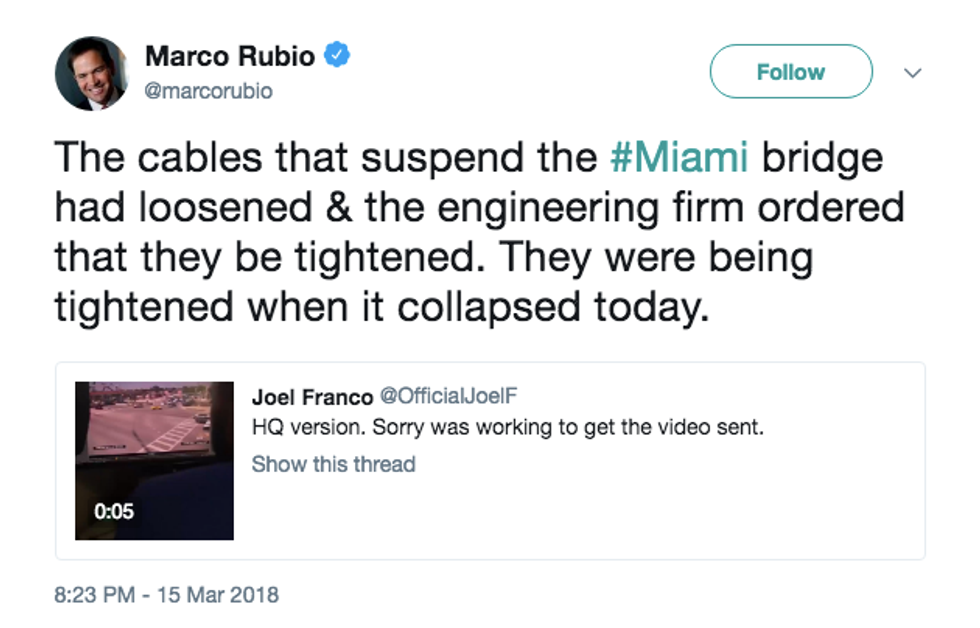Image resolution: width=980 pixels, height=628 pixels.
Task: Click empty space inside quoted tweet card
Action: (x=650, y=510)
